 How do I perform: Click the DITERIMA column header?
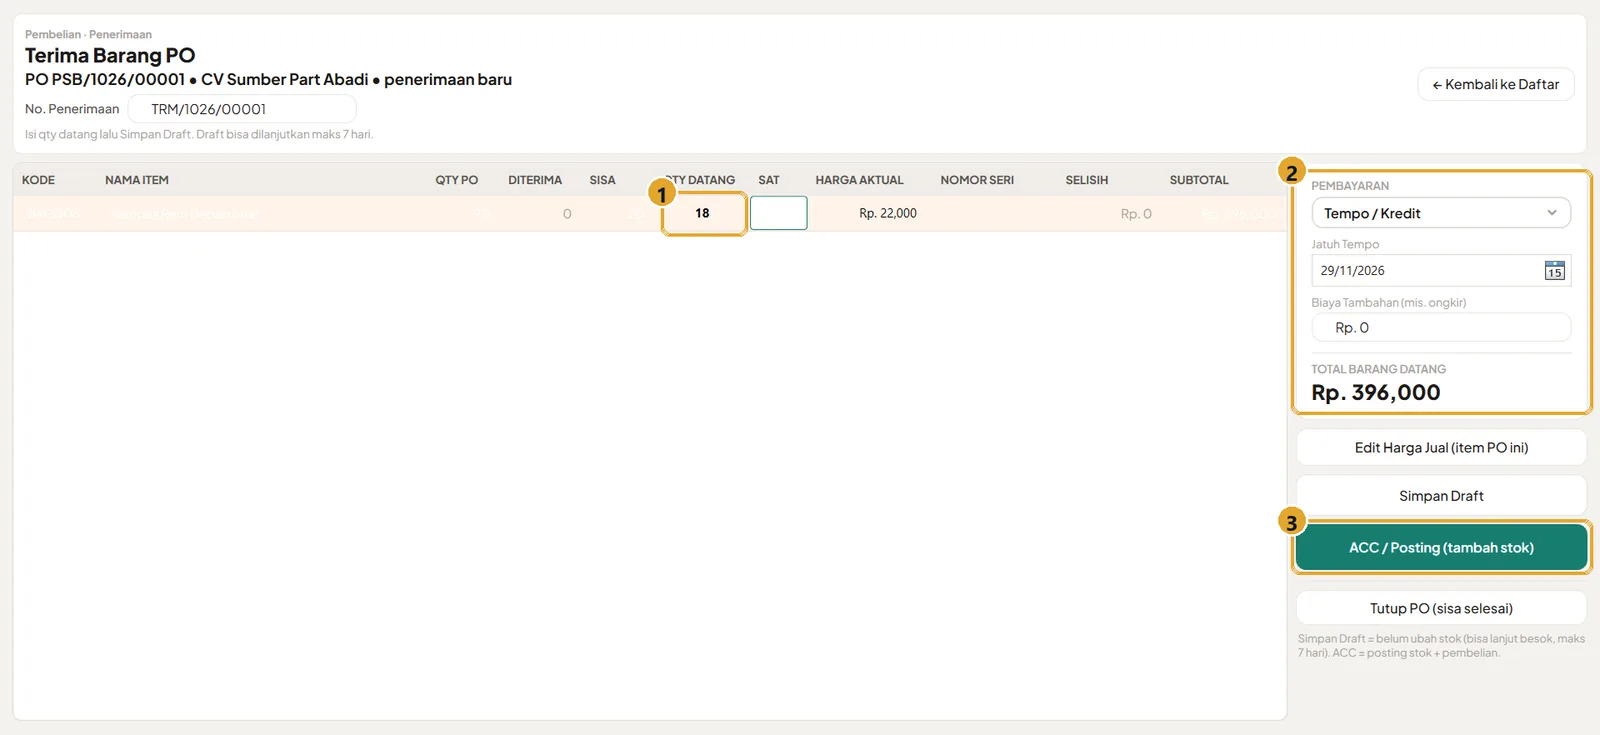535,180
